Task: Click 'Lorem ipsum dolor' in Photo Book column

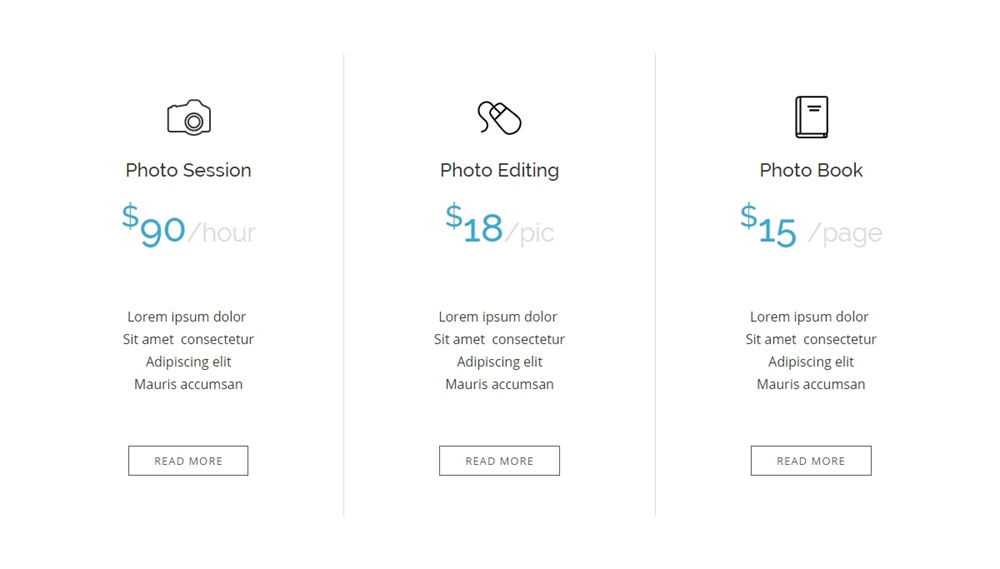Action: coord(809,316)
